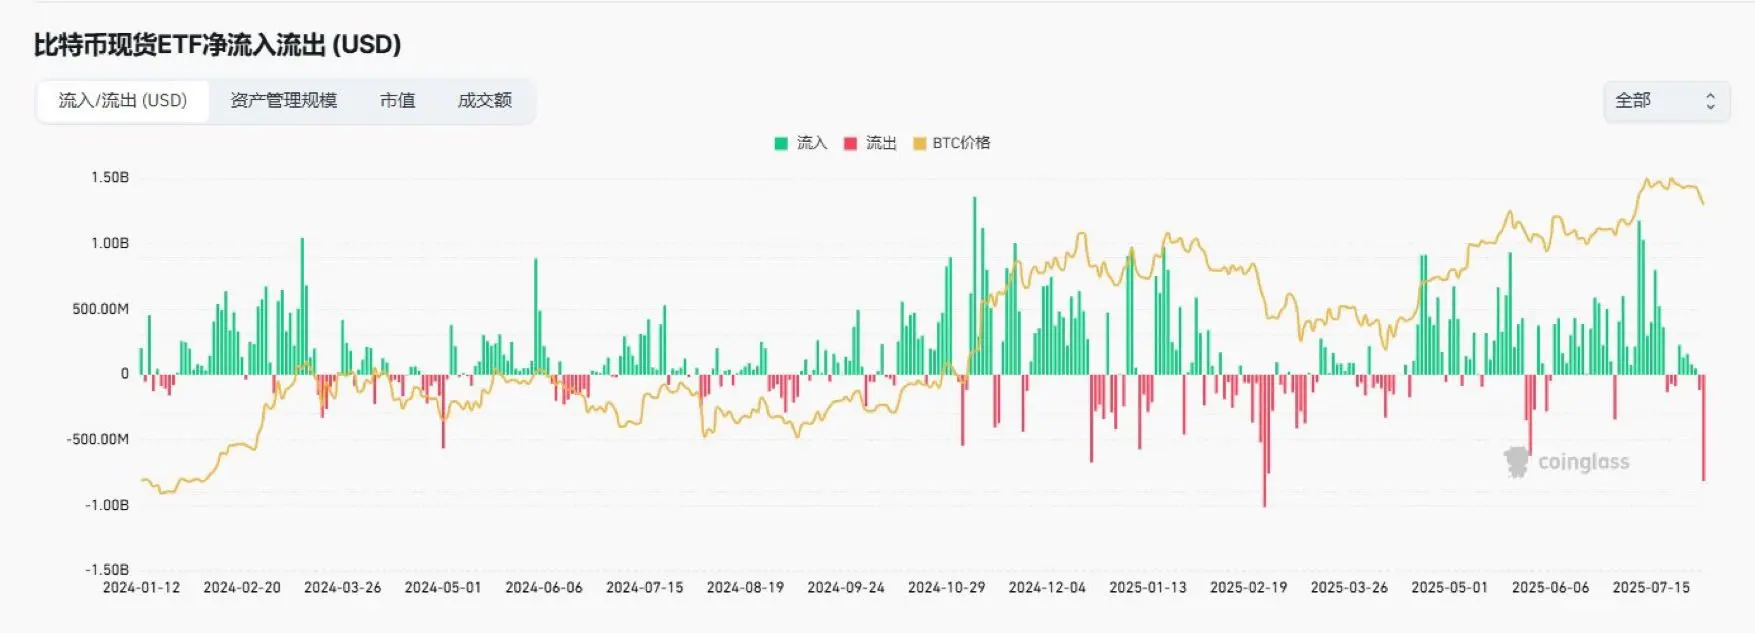The height and width of the screenshot is (633, 1755).
Task: Click the green 流入 legend swatch
Action: pos(781,143)
